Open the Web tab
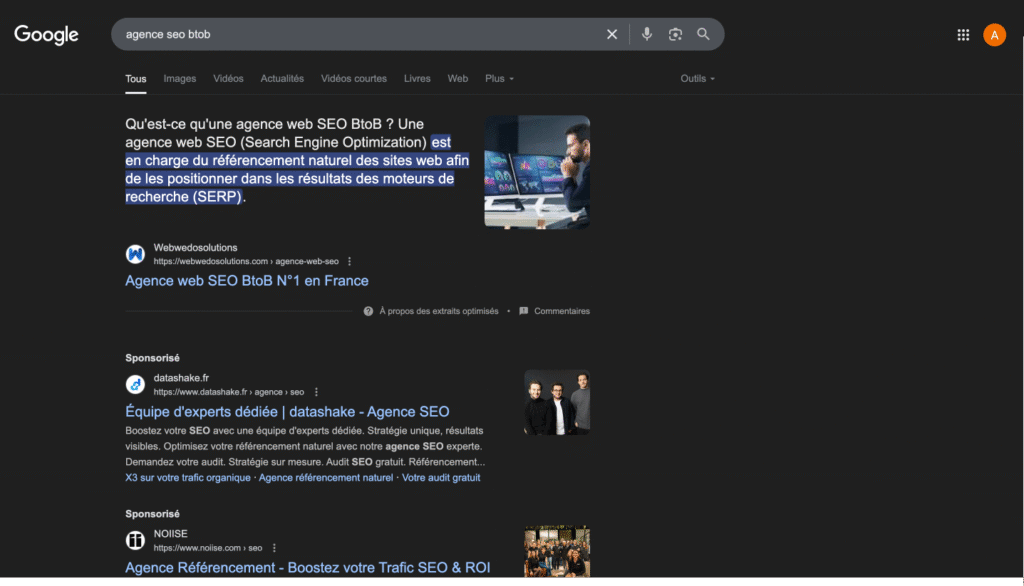This screenshot has width=1024, height=586. [x=457, y=78]
